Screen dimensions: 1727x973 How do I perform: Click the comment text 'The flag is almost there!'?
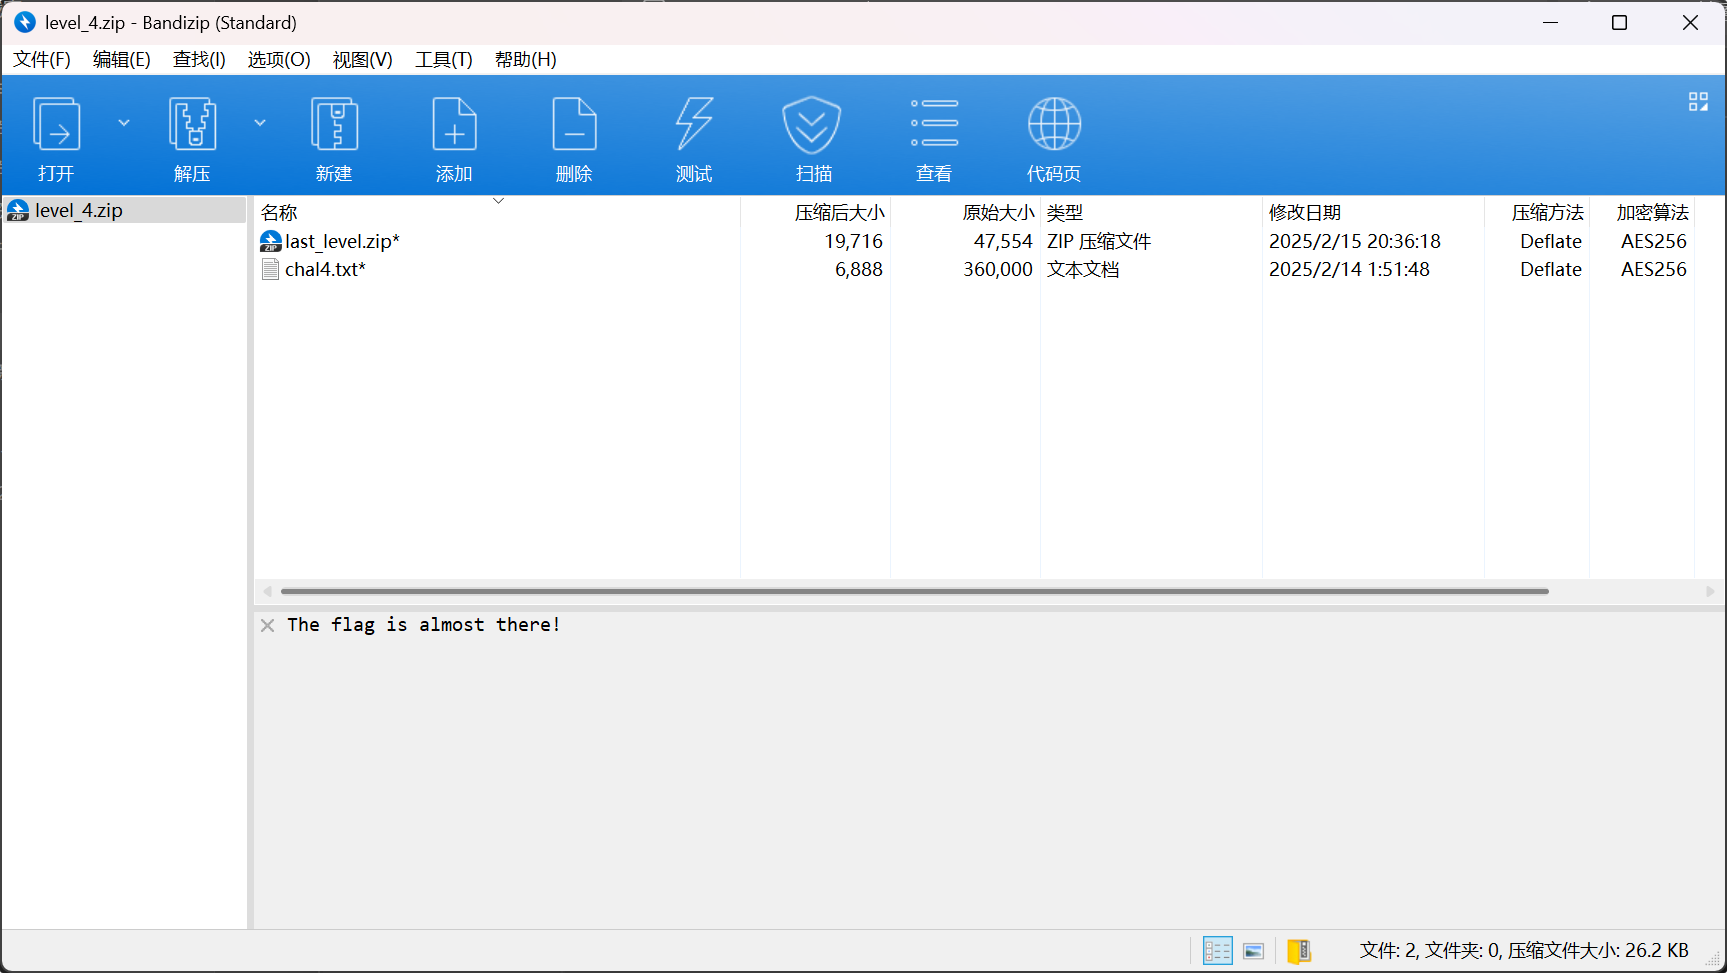point(424,625)
